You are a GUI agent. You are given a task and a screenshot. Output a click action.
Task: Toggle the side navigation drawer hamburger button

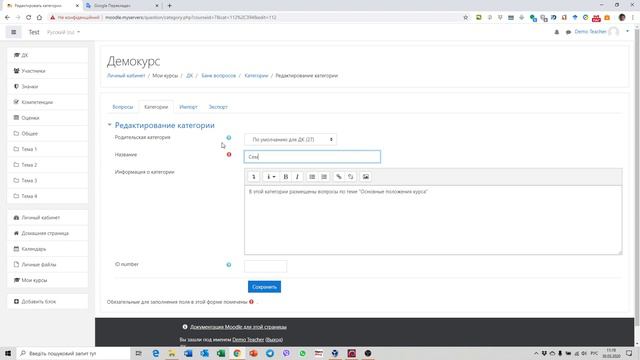[x=13, y=32]
